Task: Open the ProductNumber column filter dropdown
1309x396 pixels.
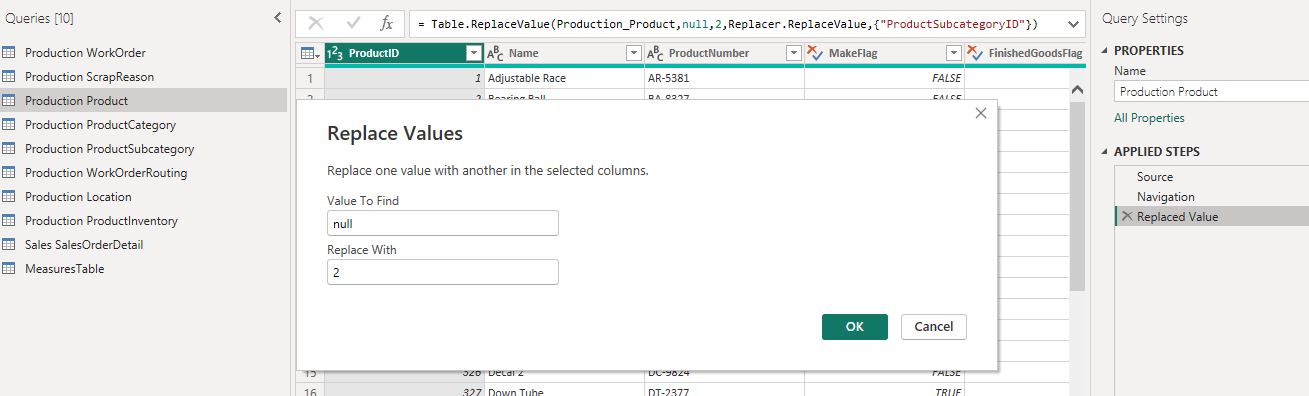Action: (x=794, y=53)
